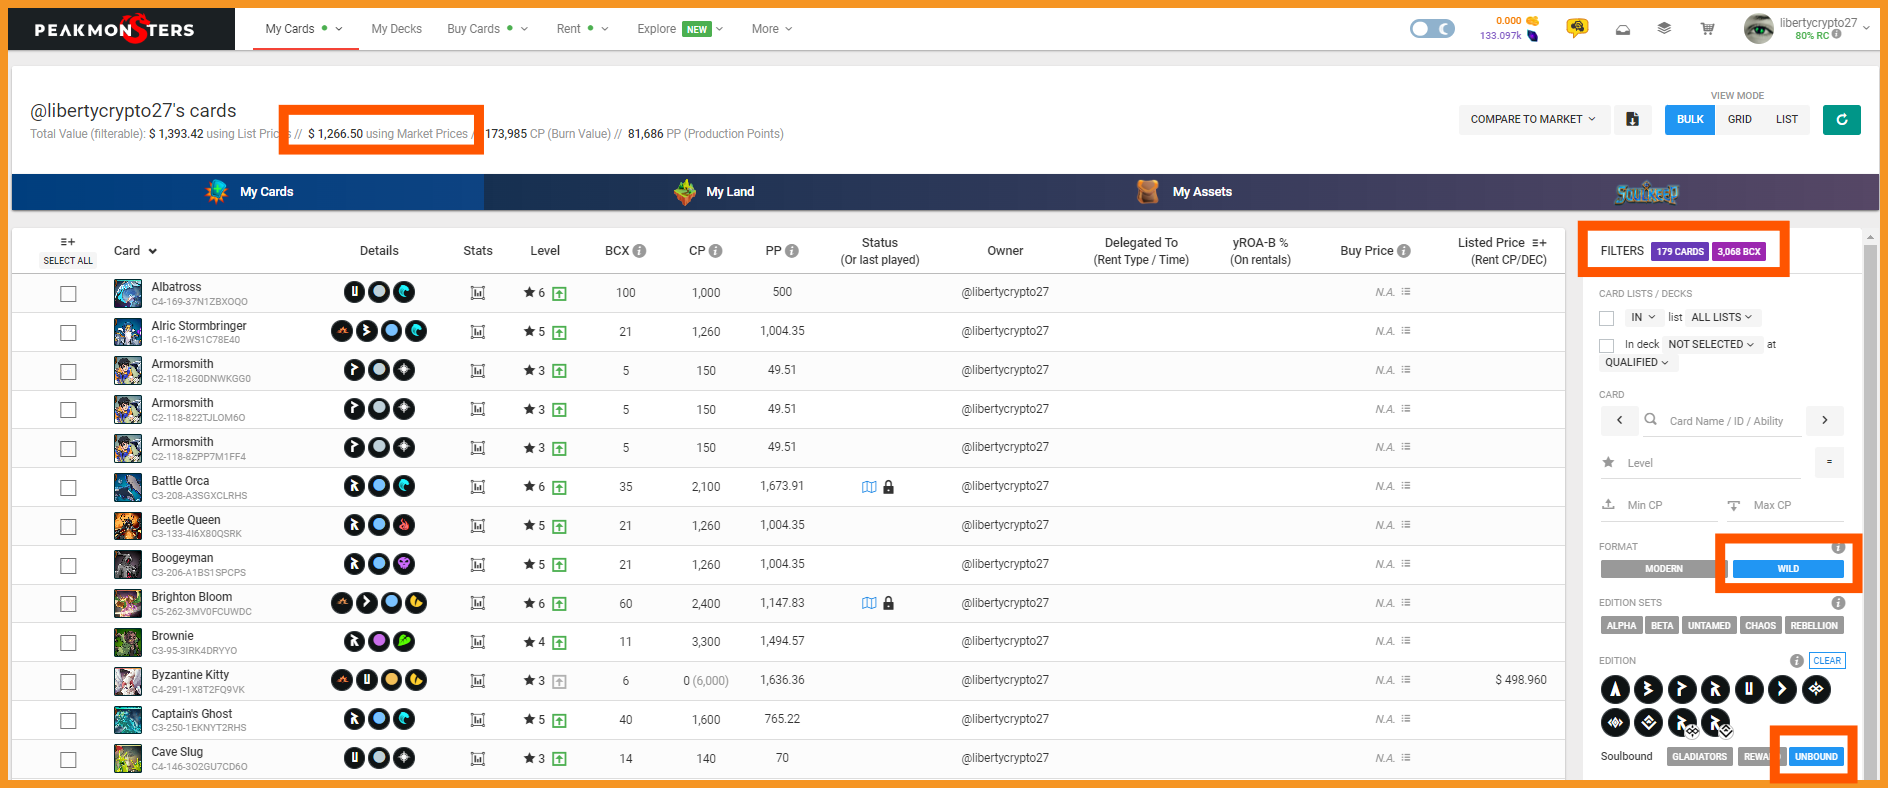Viewport: 1888px width, 788px height.
Task: Switch to the My Land tab
Action: click(715, 192)
